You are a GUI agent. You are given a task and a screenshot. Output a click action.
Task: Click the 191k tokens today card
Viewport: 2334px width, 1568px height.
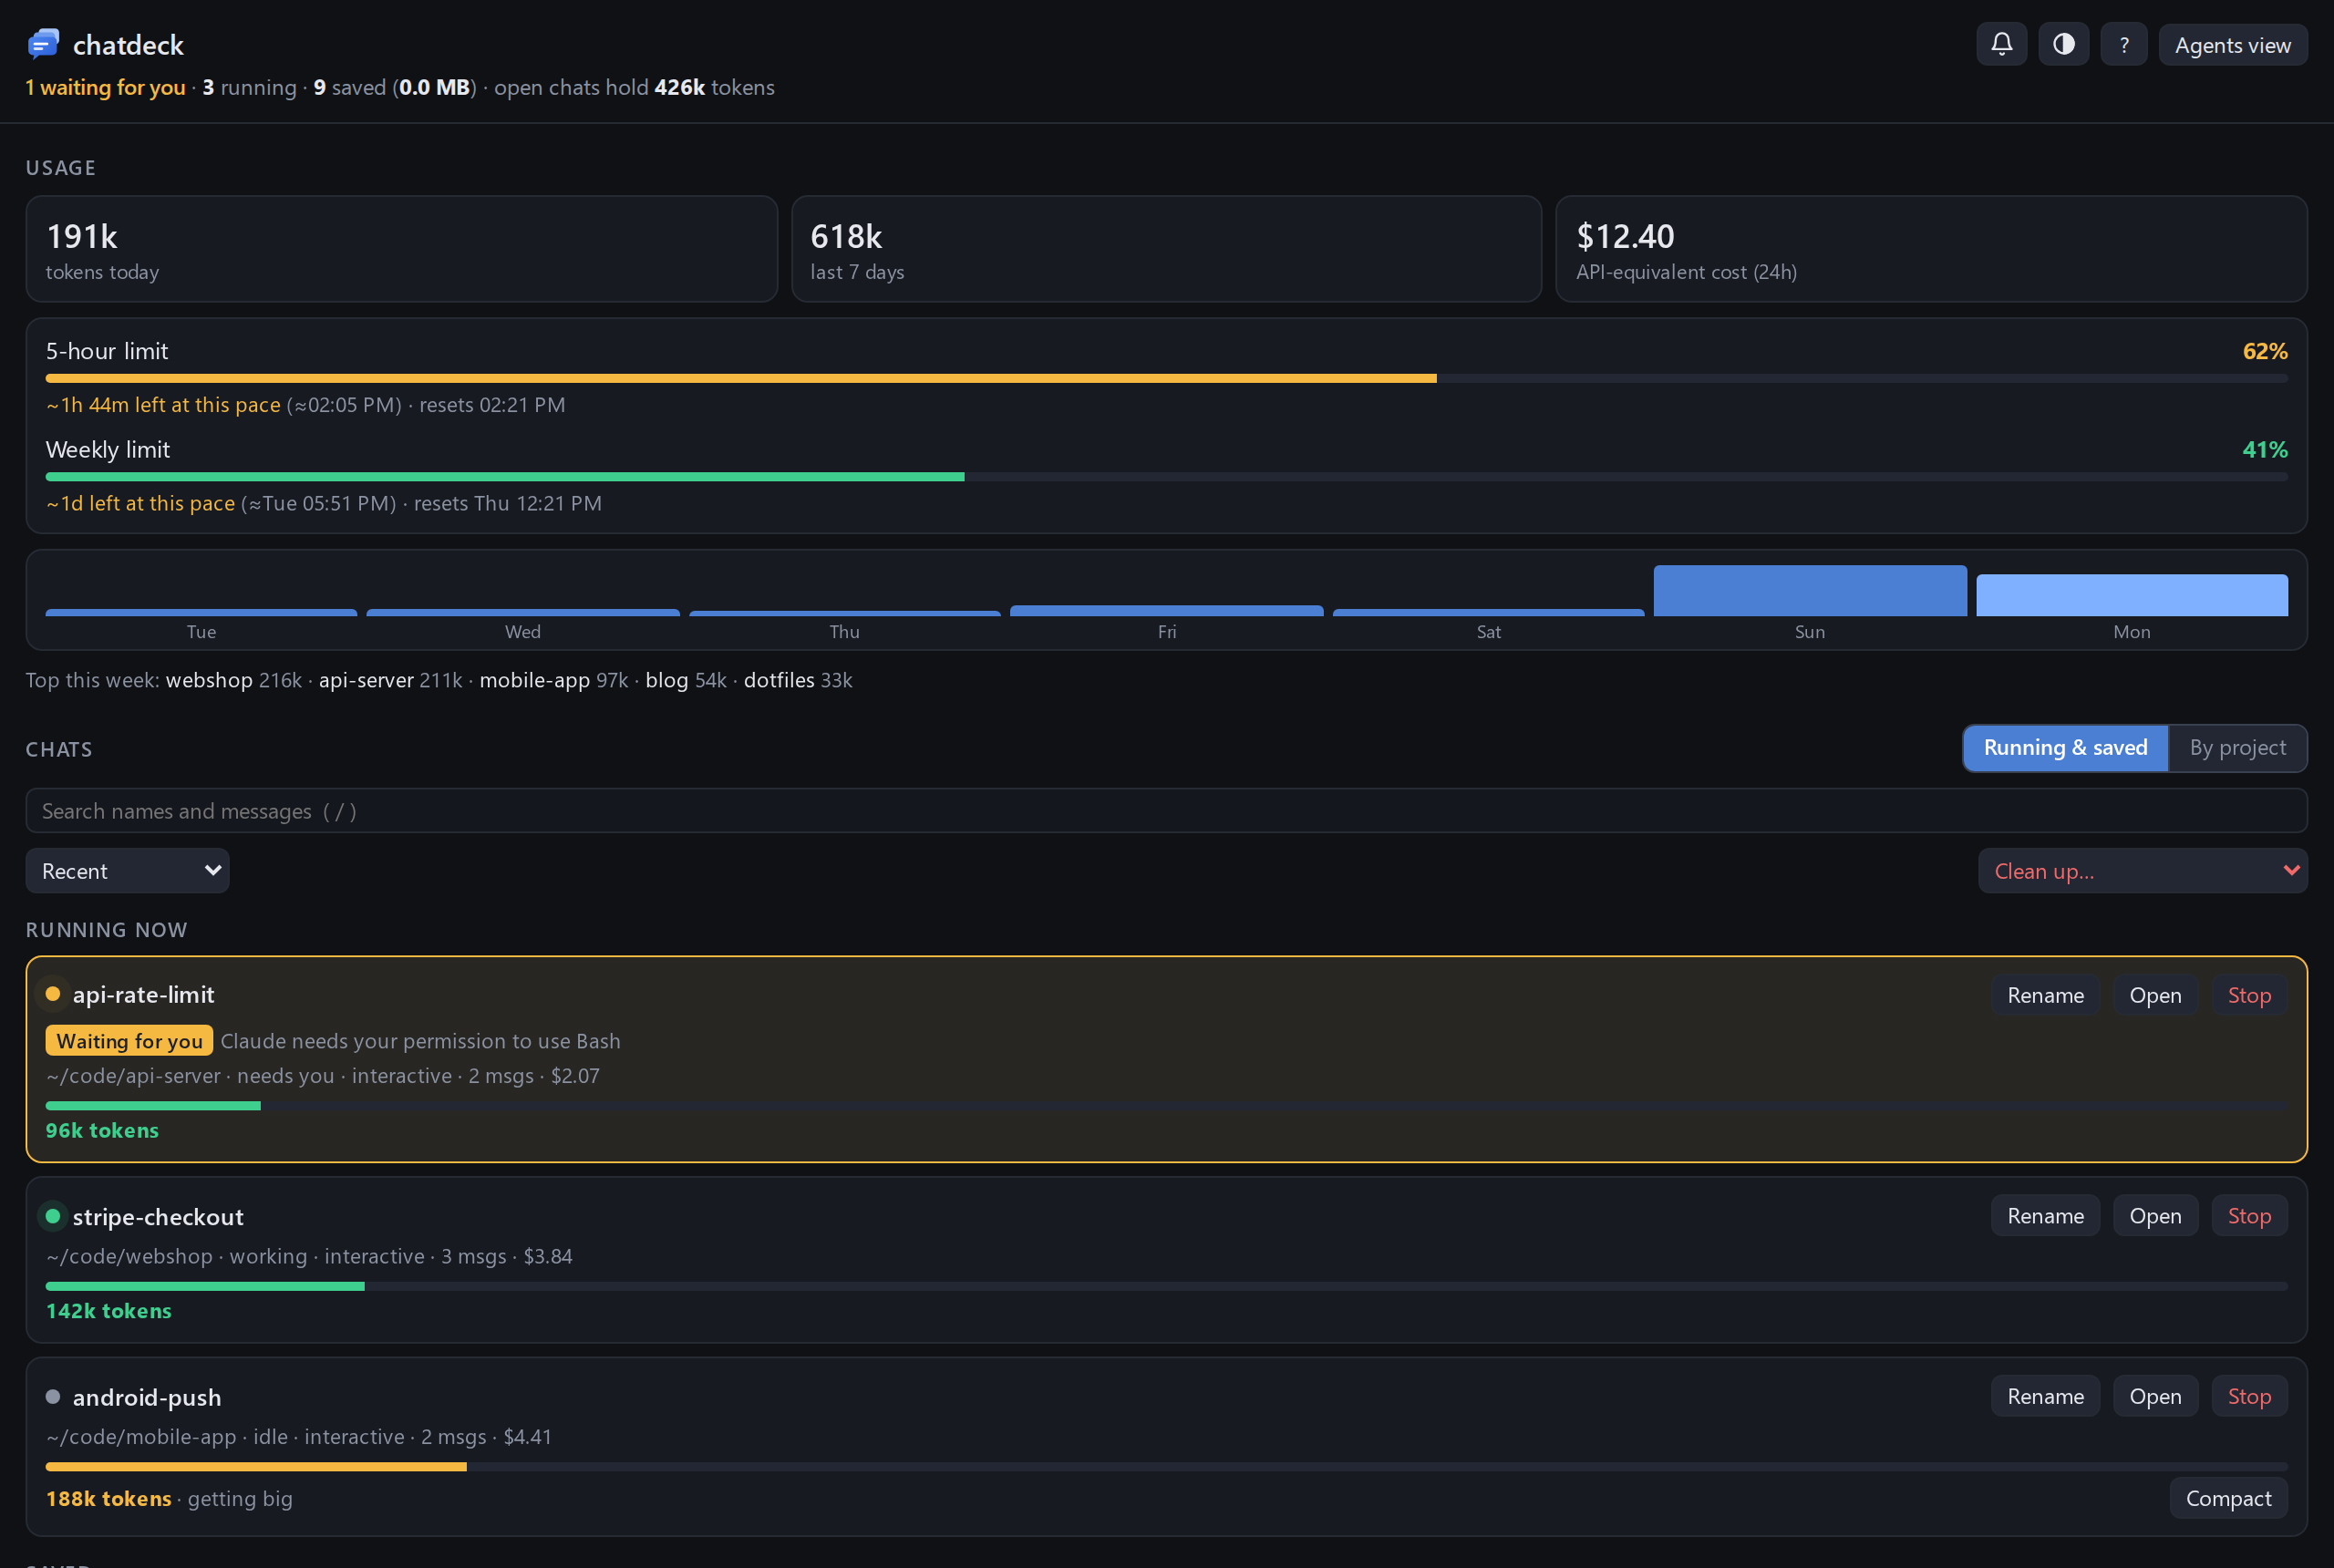401,249
